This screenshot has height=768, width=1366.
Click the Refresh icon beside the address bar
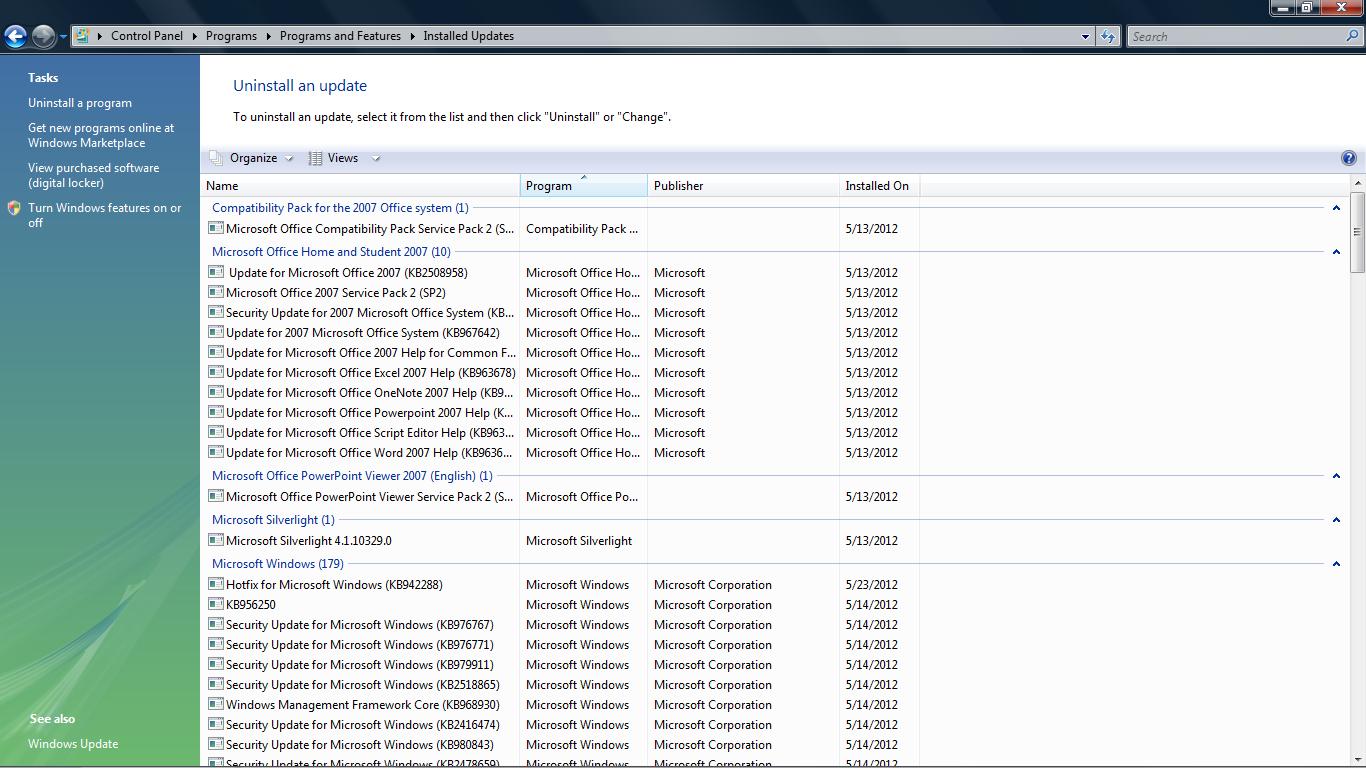click(1107, 36)
